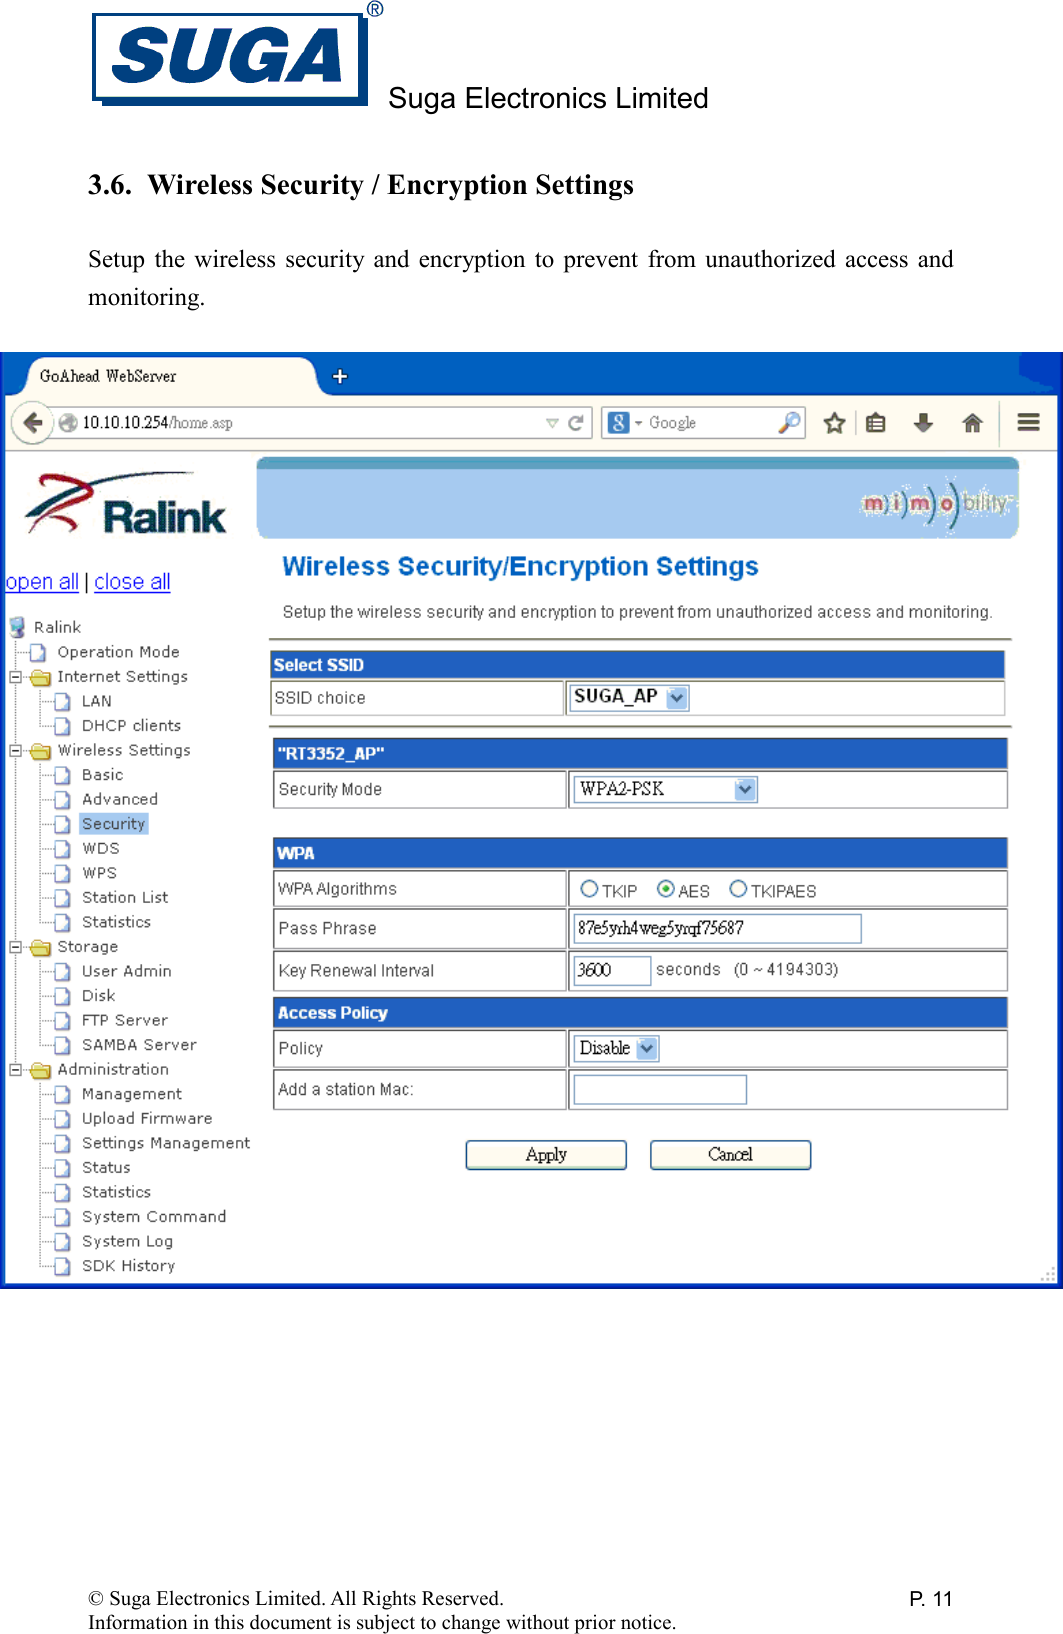1063x1634 pixels.
Task: Open the browser hamburger menu
Action: pyautogui.click(x=1028, y=422)
